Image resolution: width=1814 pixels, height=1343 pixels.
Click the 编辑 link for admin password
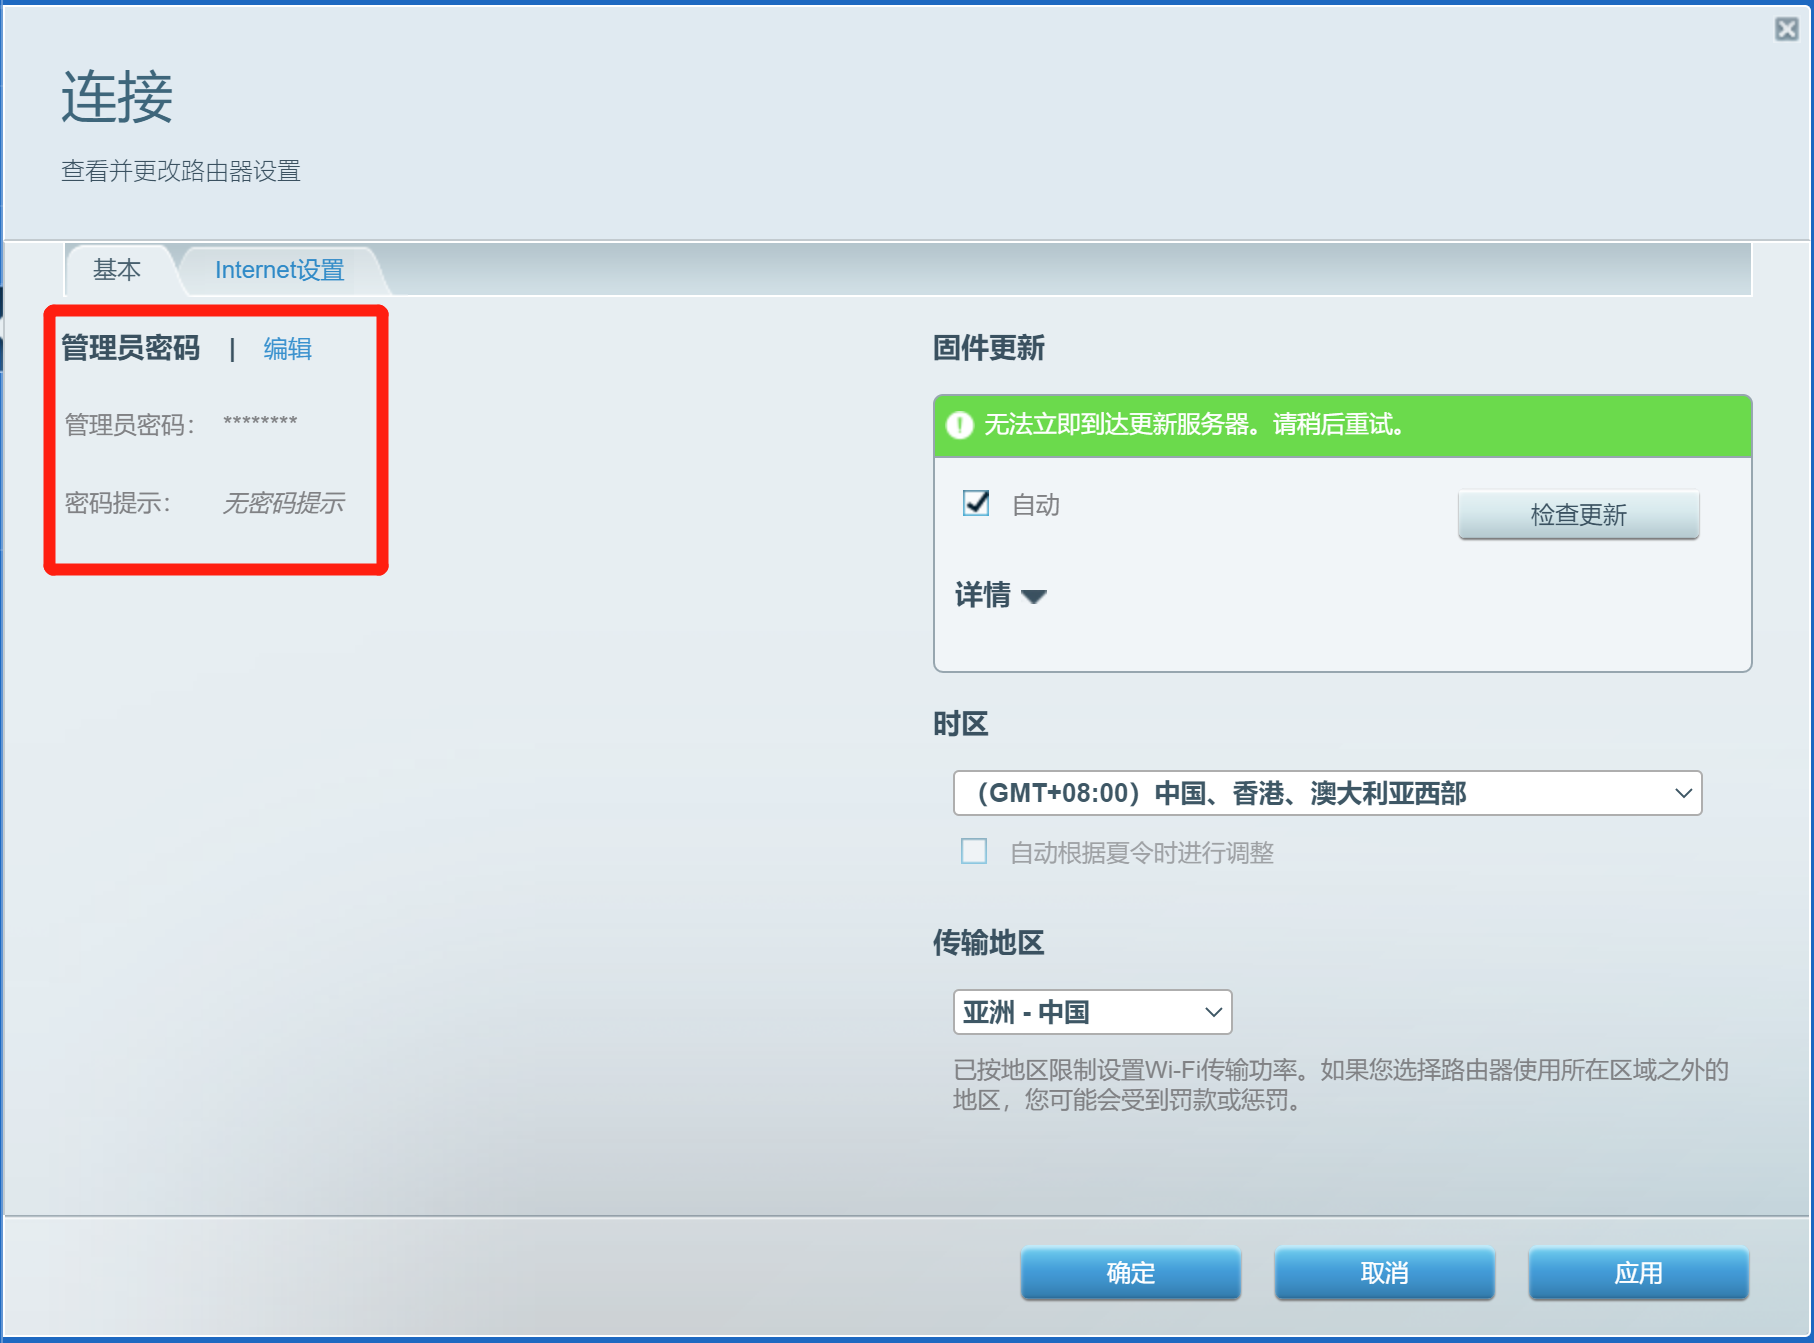pos(288,349)
